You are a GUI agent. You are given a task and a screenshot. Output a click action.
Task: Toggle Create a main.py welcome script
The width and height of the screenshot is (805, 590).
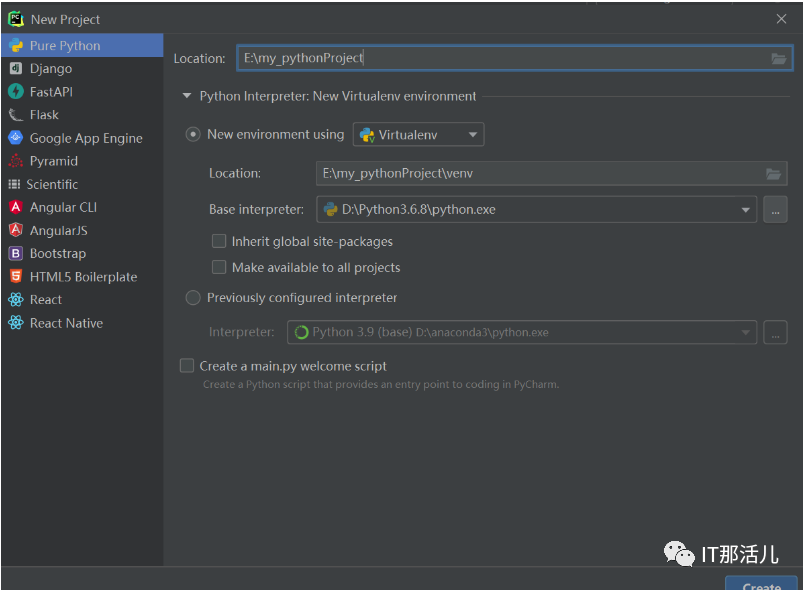187,366
